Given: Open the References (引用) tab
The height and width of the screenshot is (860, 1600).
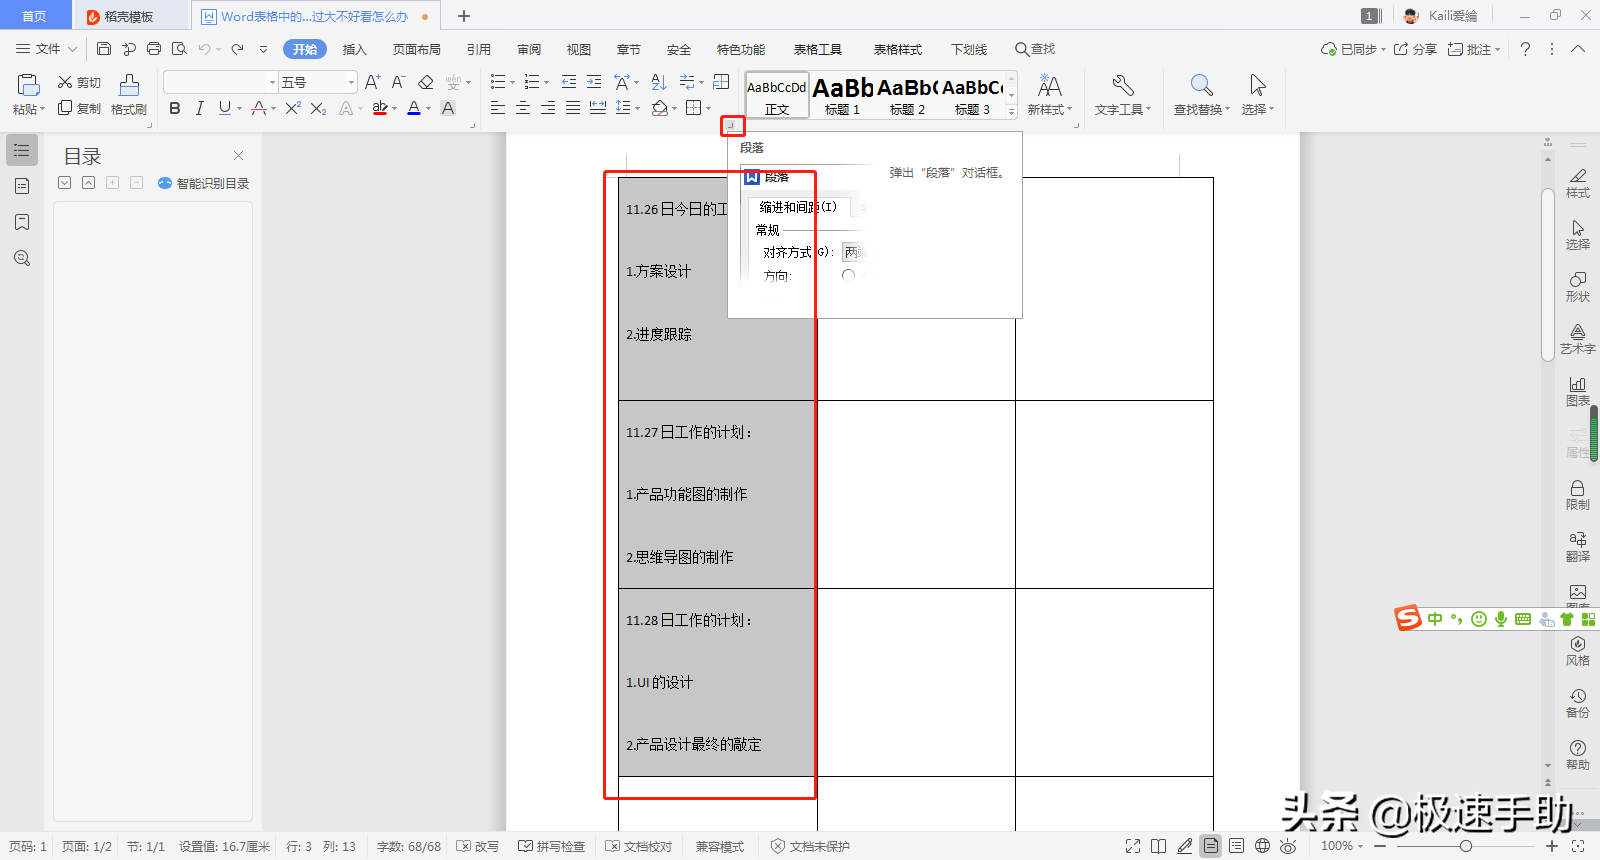Looking at the screenshot, I should coord(479,49).
